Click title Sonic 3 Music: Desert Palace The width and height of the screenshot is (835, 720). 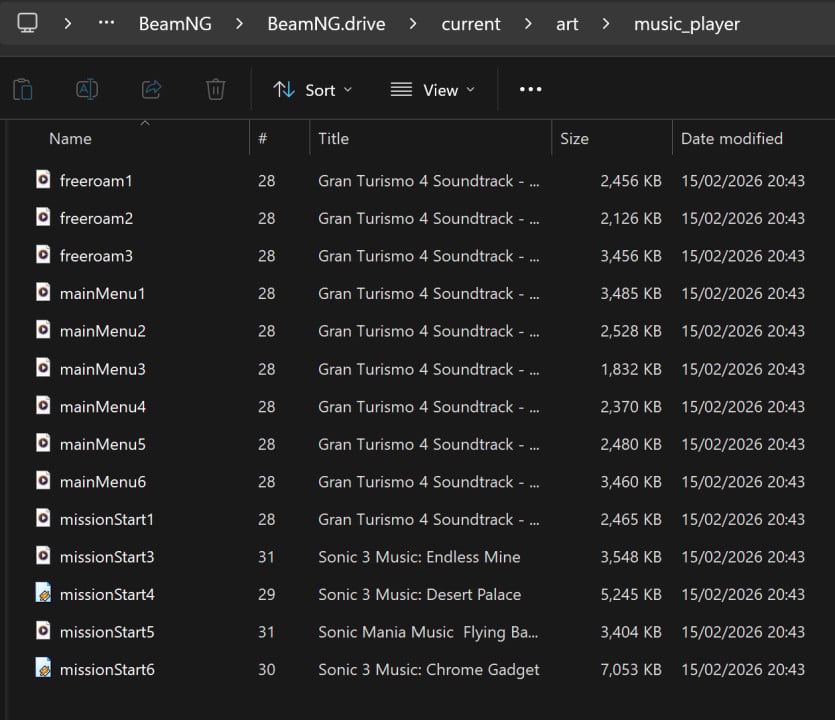420,594
